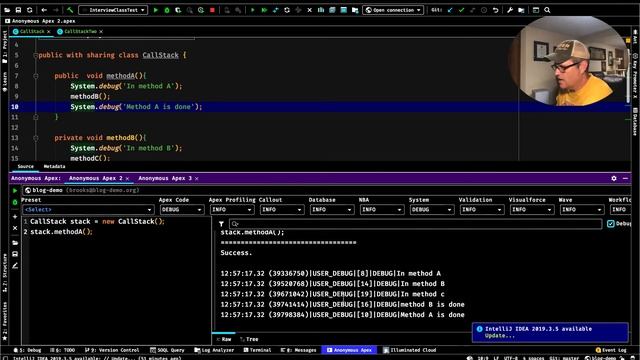Screen dimensions: 640x360
Task: Close the CallStackTwo editor tab
Action: pos(101,31)
